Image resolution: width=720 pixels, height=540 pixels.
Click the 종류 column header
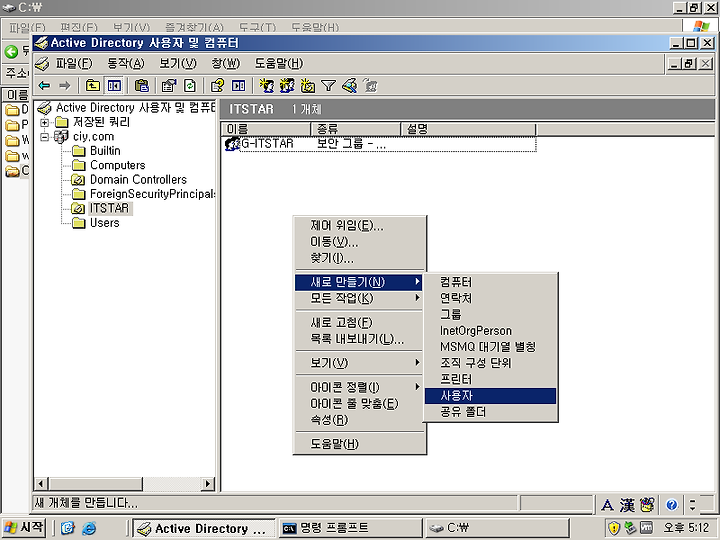(x=356, y=129)
